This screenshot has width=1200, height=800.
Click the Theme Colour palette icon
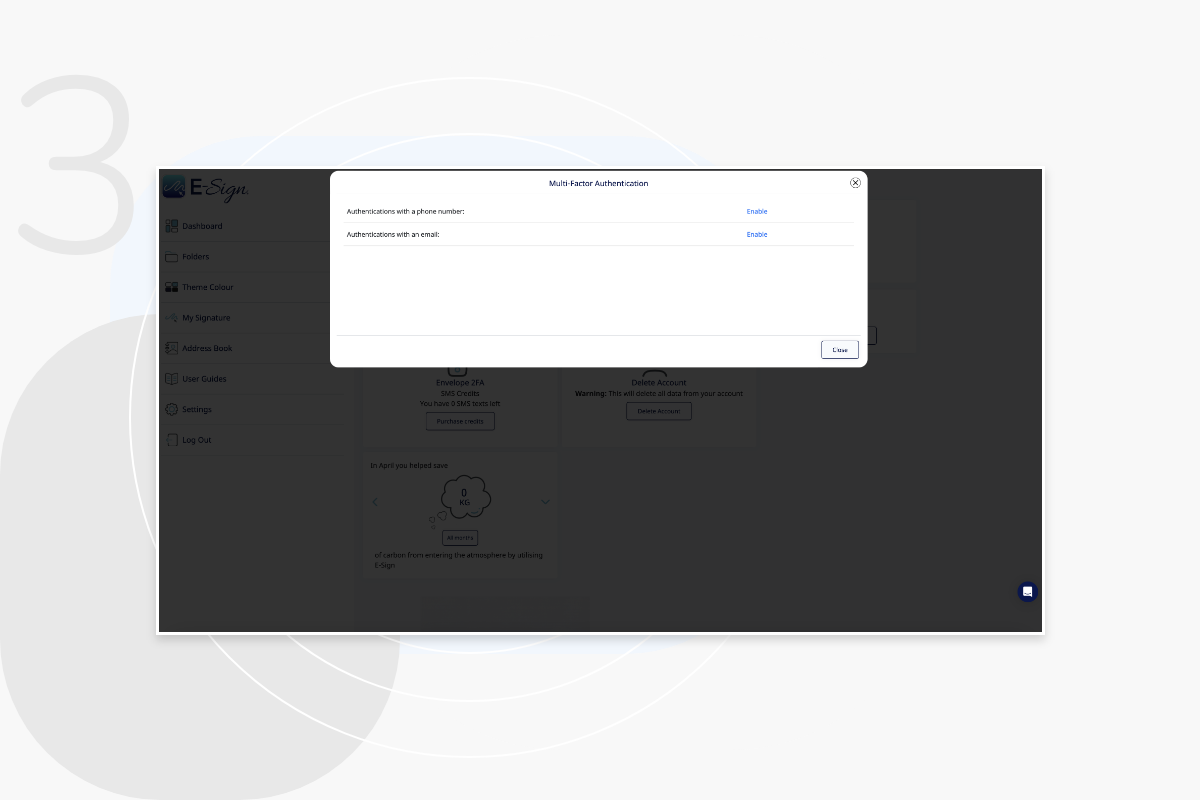pos(172,287)
